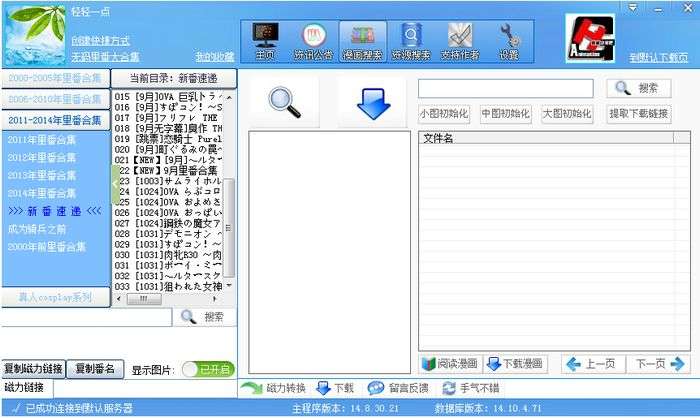
Task: Click the directory list vertical scrollbar thumb
Action: click(229, 228)
